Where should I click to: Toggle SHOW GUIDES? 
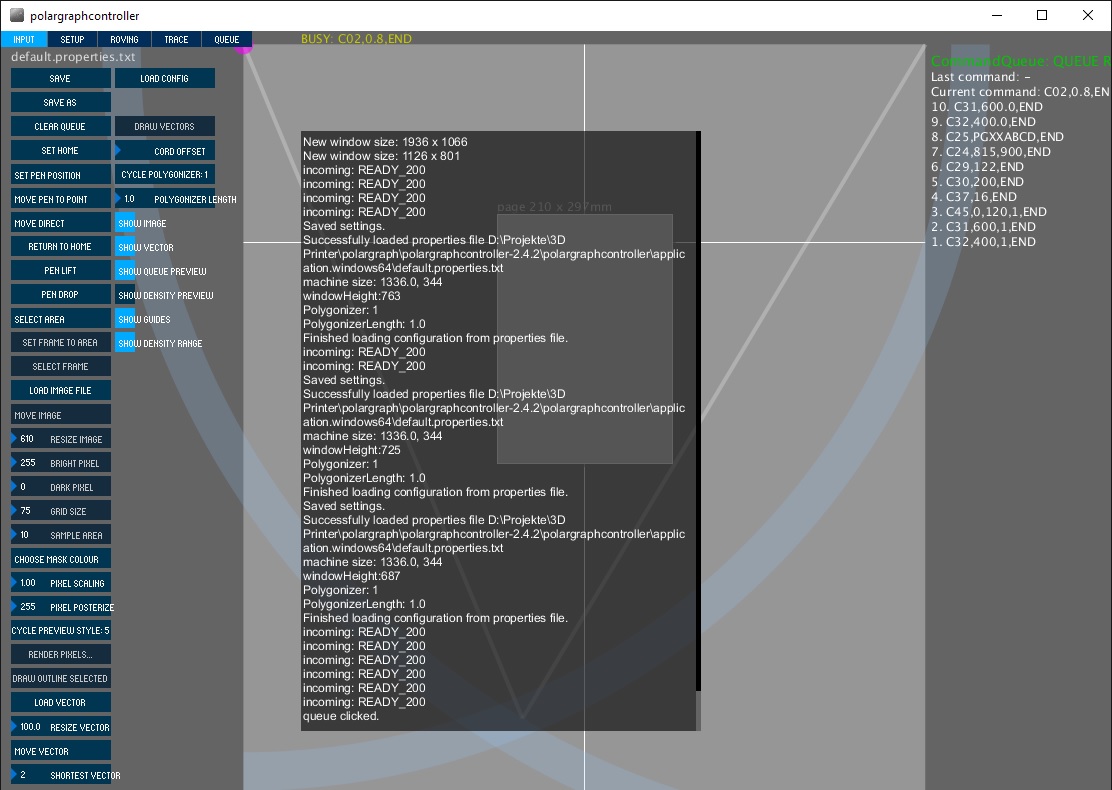pyautogui.click(x=124, y=319)
